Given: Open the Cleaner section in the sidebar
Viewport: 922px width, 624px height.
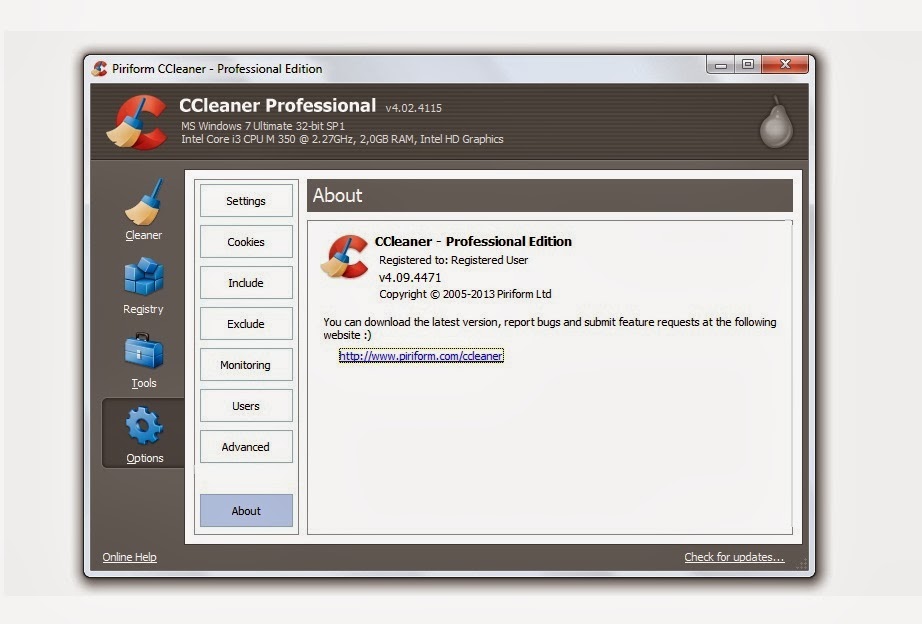Looking at the screenshot, I should click(x=143, y=211).
